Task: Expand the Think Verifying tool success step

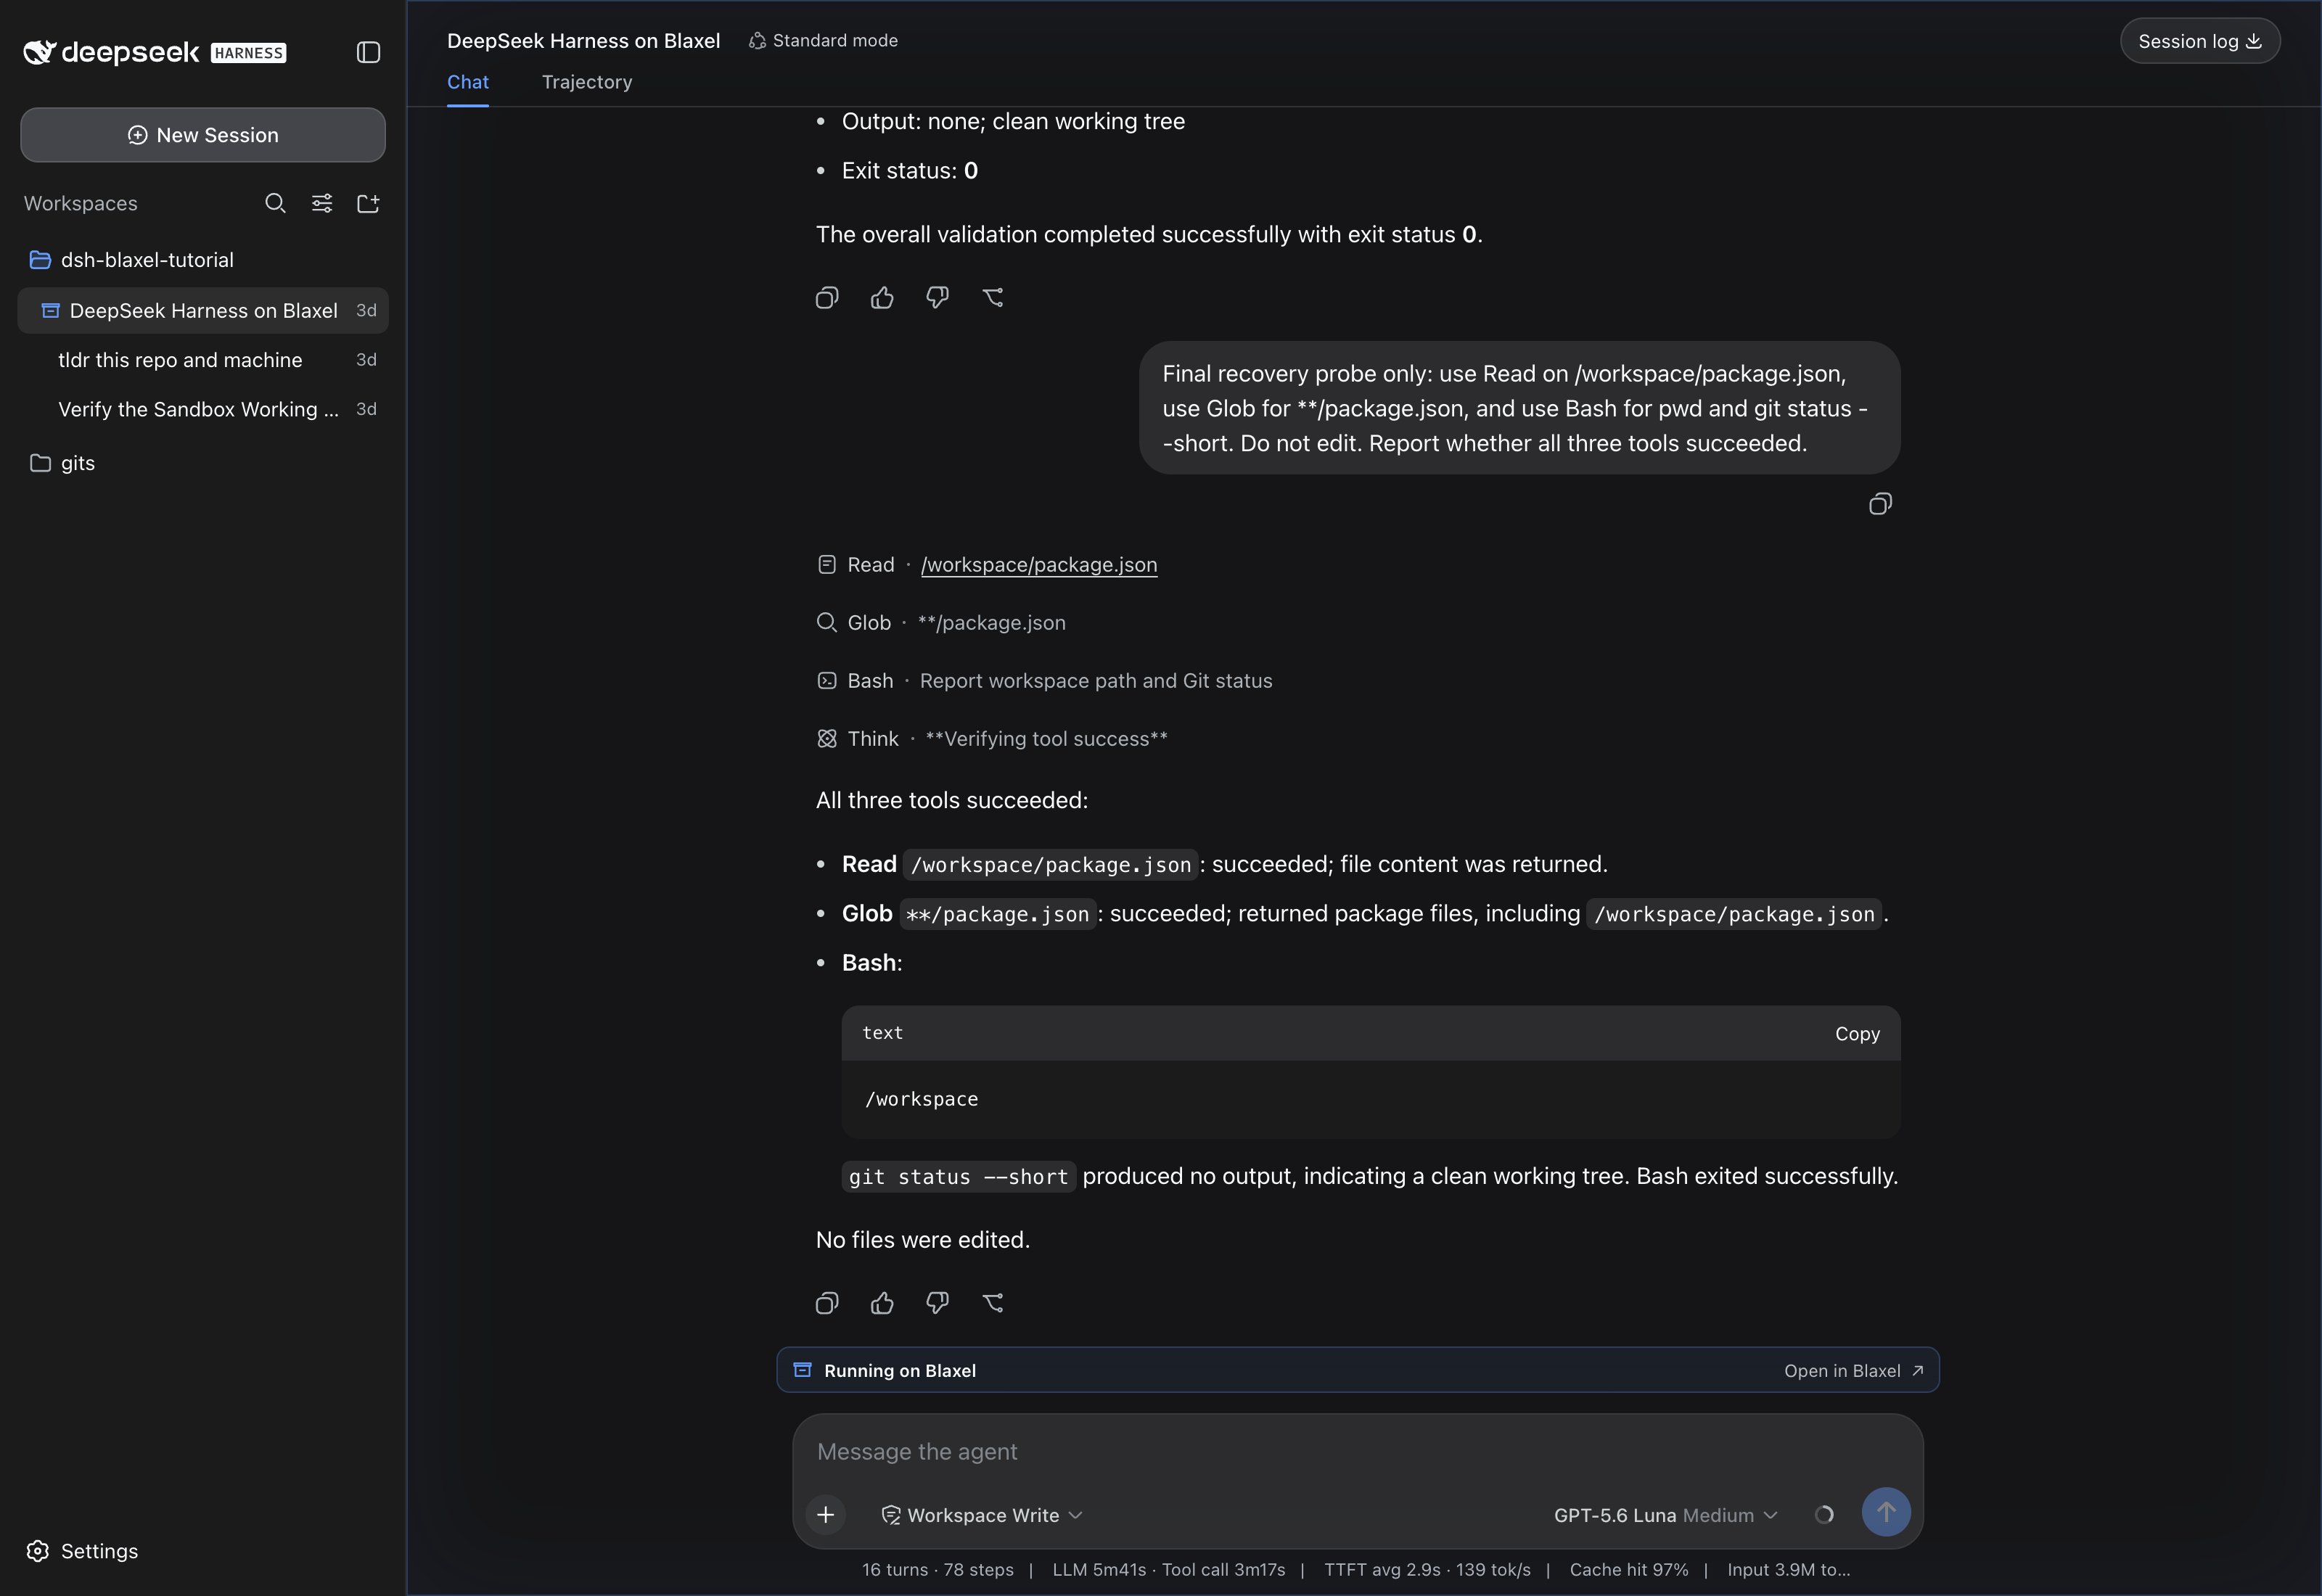Action: pos(992,739)
